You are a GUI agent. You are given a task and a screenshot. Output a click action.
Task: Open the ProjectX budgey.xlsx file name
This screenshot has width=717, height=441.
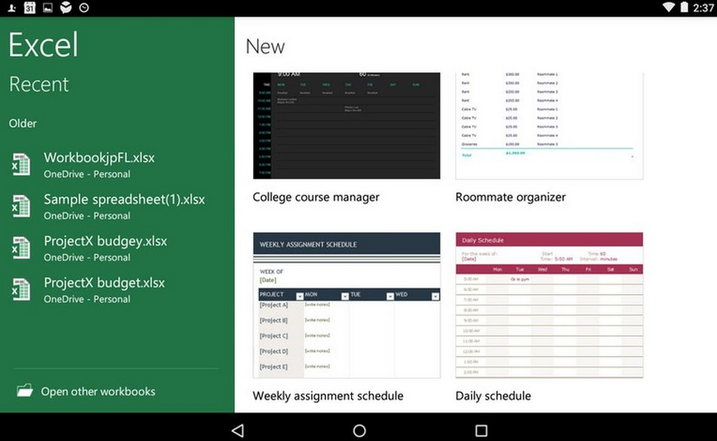pyautogui.click(x=106, y=241)
